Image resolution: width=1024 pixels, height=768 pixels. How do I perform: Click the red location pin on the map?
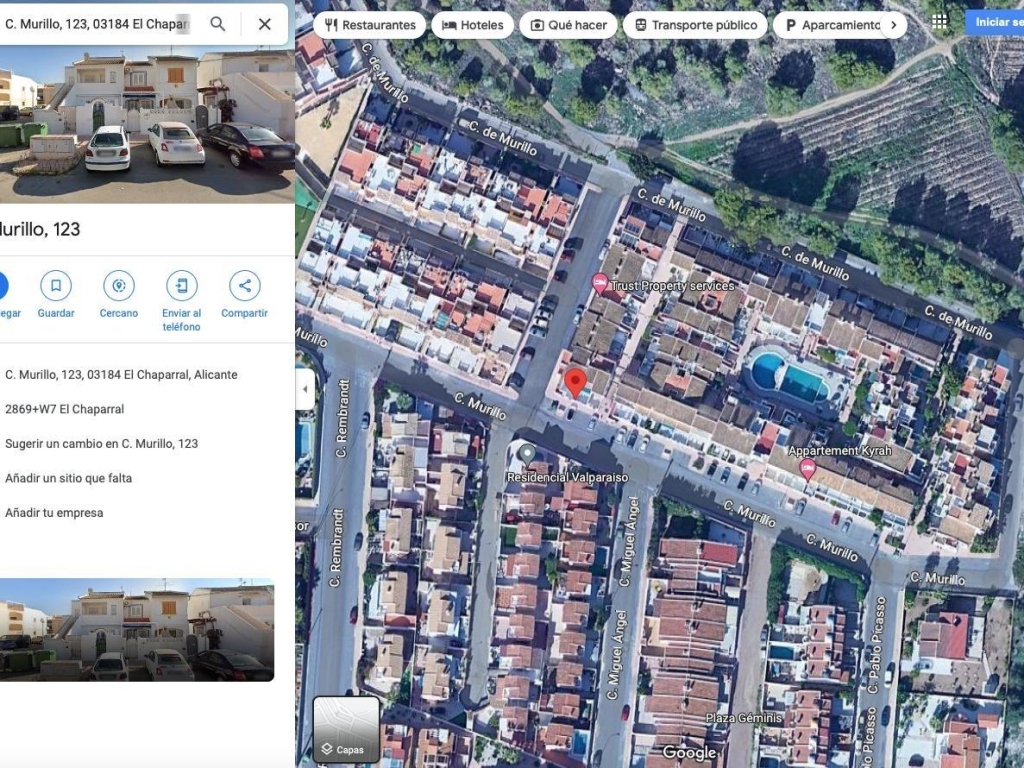[x=575, y=383]
